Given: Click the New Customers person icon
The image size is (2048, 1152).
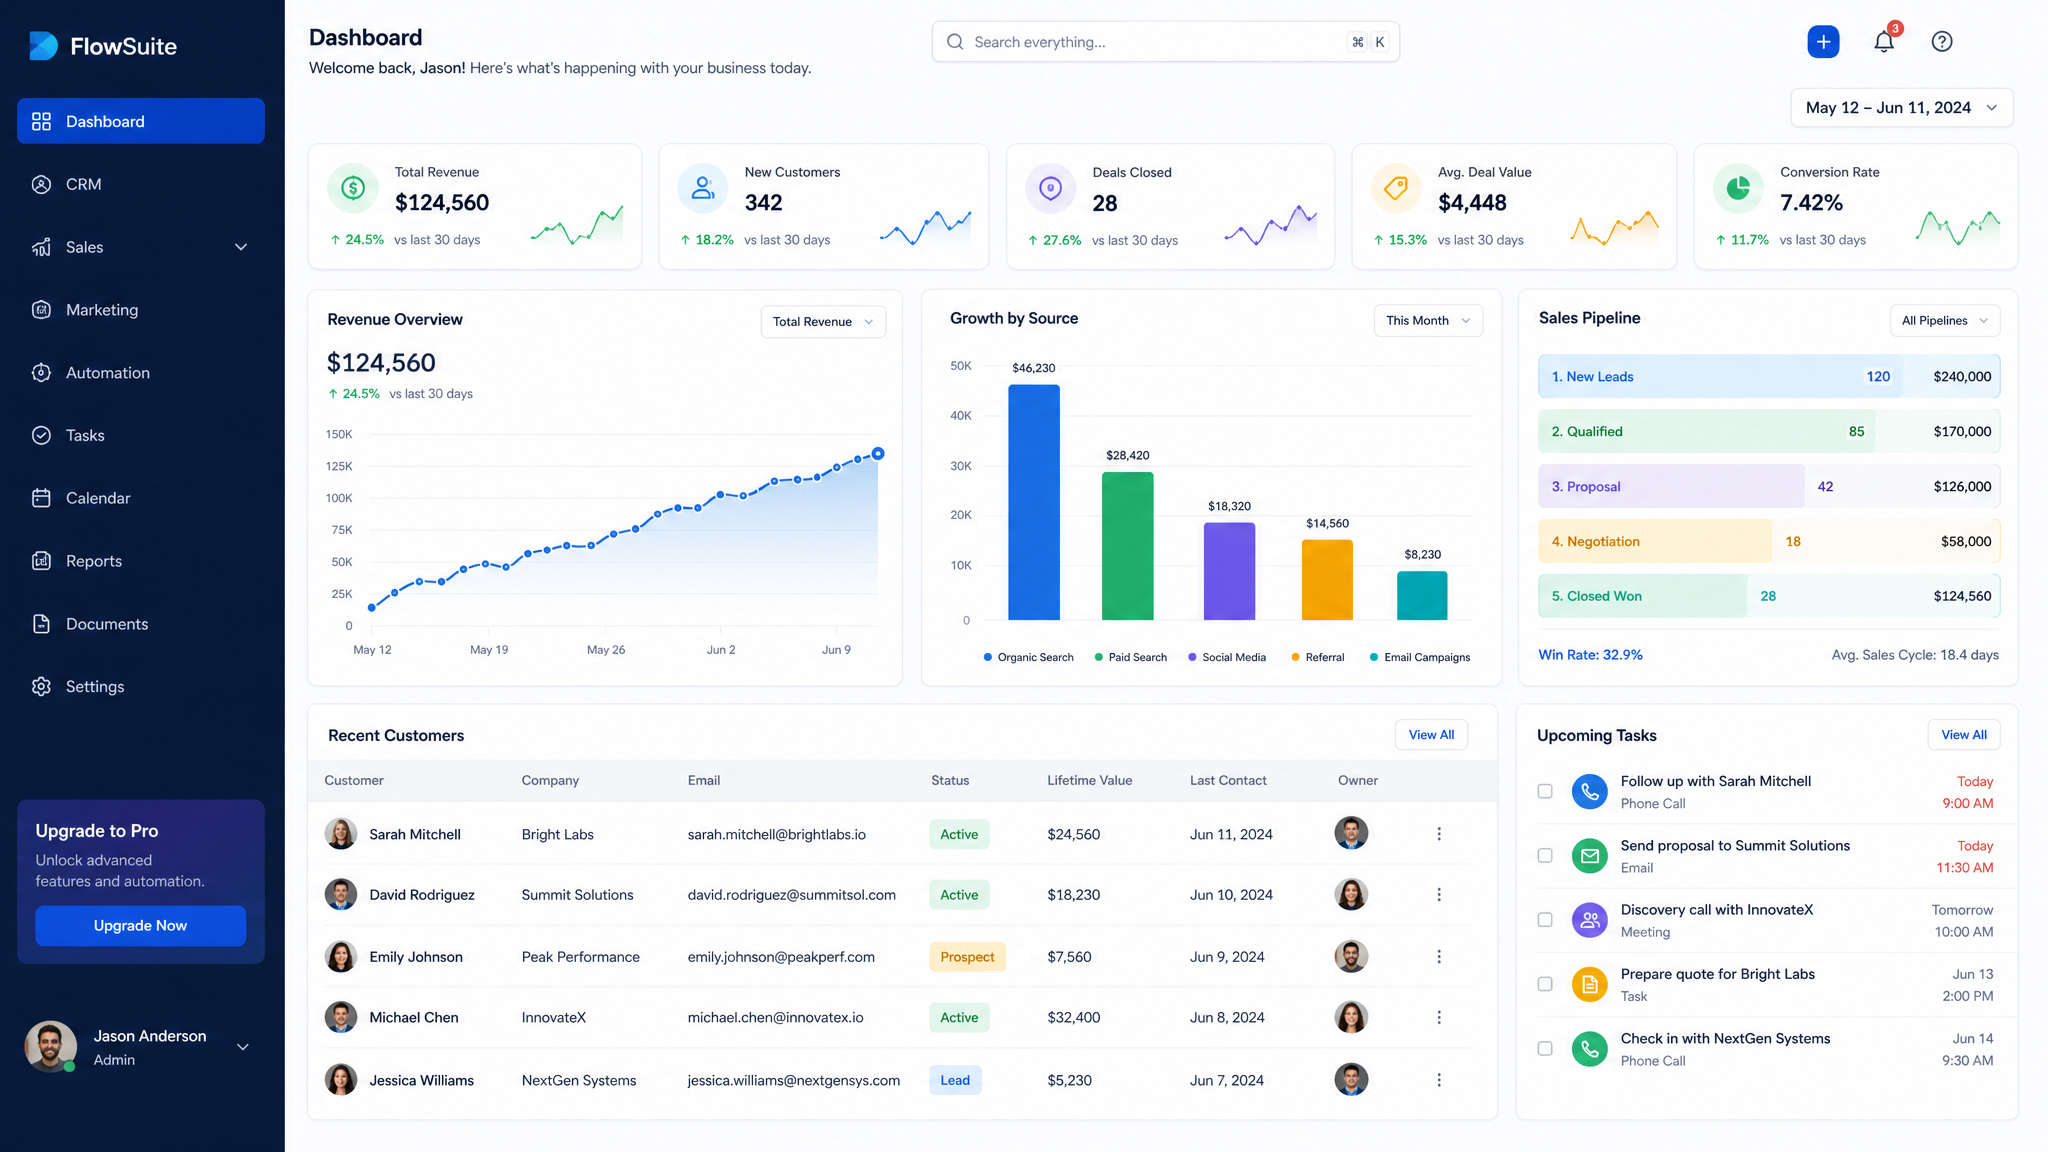Looking at the screenshot, I should point(703,188).
